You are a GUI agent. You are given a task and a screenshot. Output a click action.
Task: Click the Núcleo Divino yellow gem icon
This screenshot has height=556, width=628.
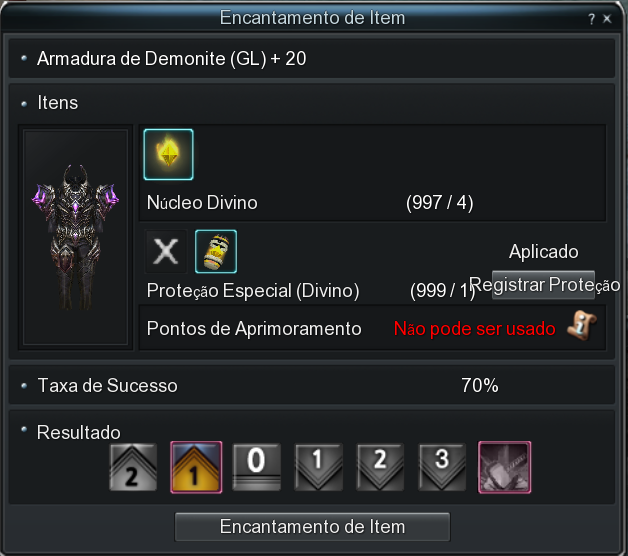tap(168, 154)
